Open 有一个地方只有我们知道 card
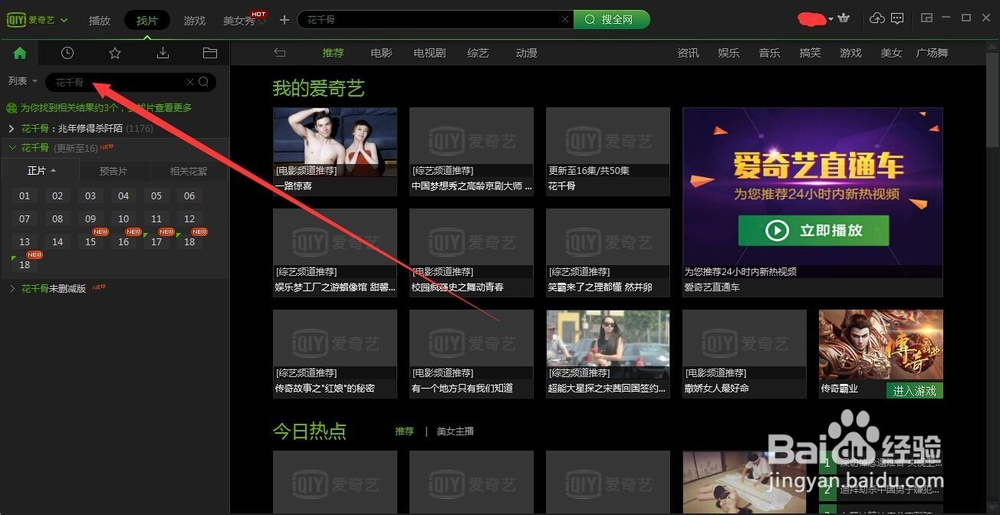 pyautogui.click(x=471, y=354)
